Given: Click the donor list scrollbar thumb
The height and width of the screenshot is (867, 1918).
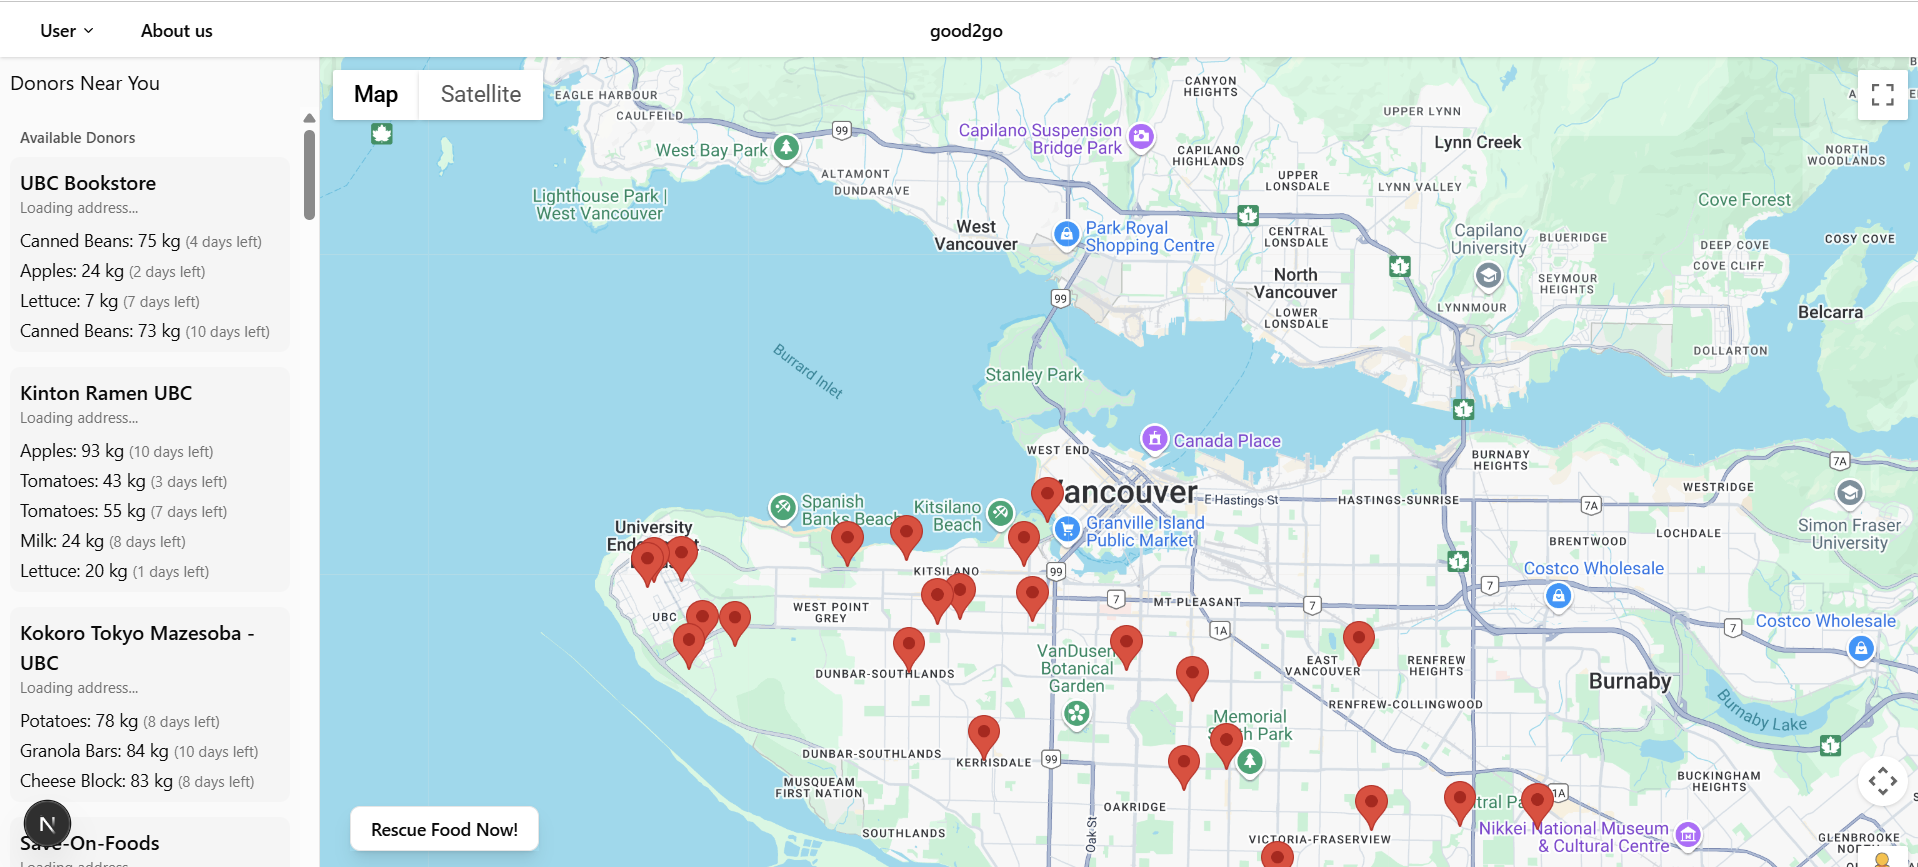Looking at the screenshot, I should tap(310, 175).
